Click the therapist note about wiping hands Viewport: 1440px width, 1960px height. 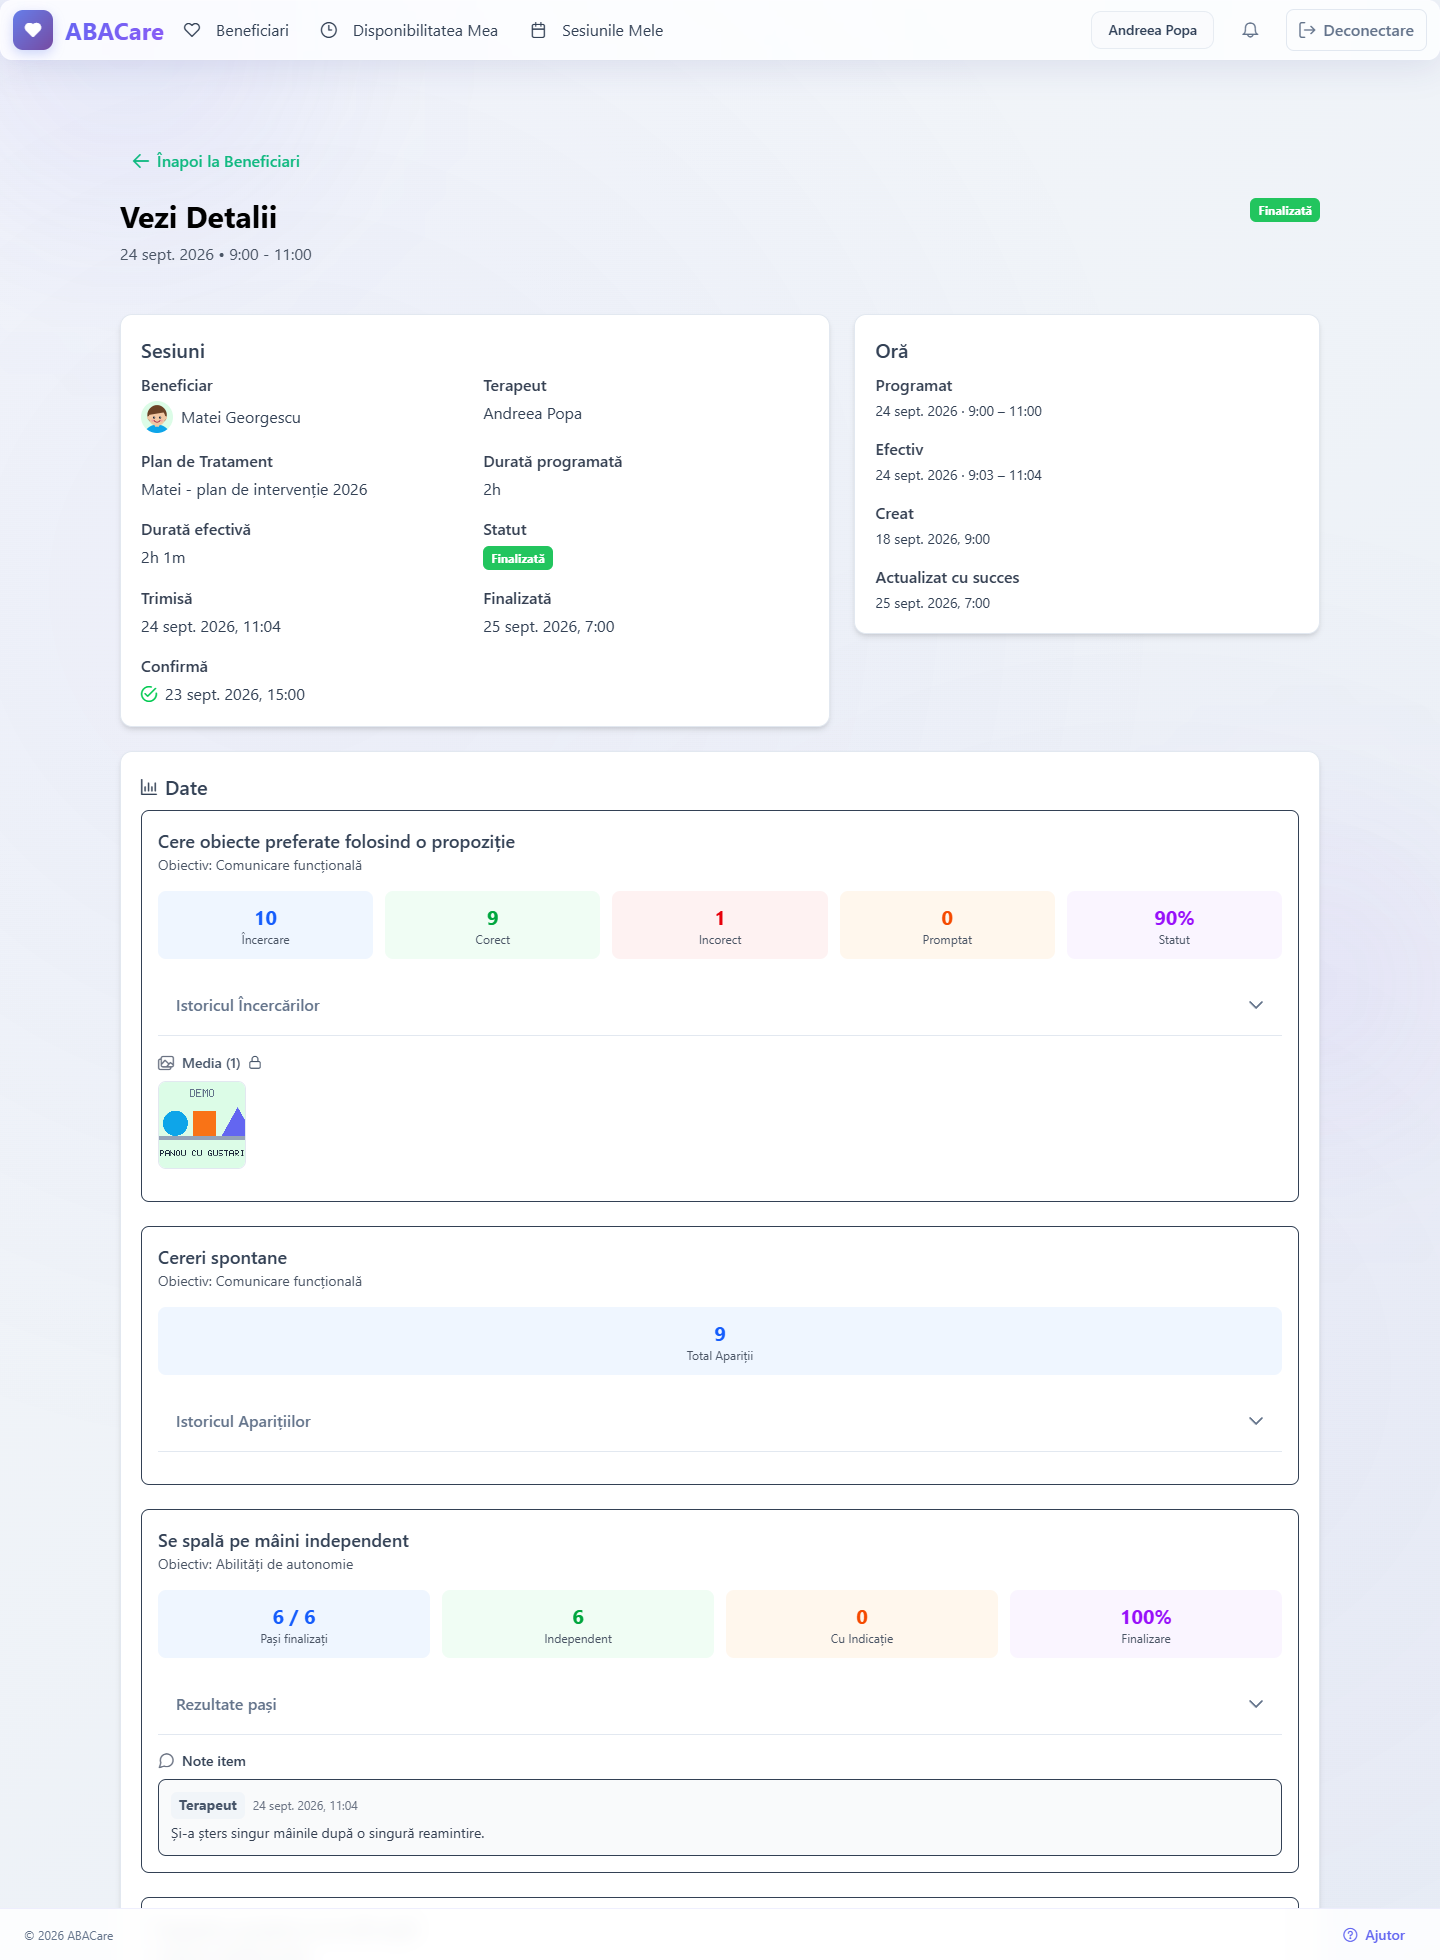[720, 1817]
